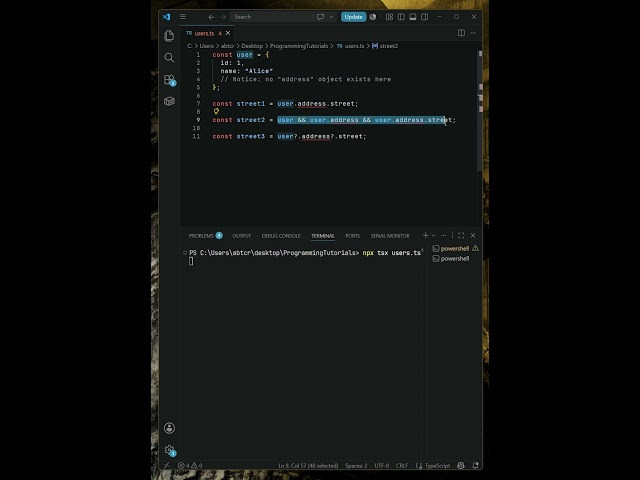Open the chat icon in title bar

[320, 17]
